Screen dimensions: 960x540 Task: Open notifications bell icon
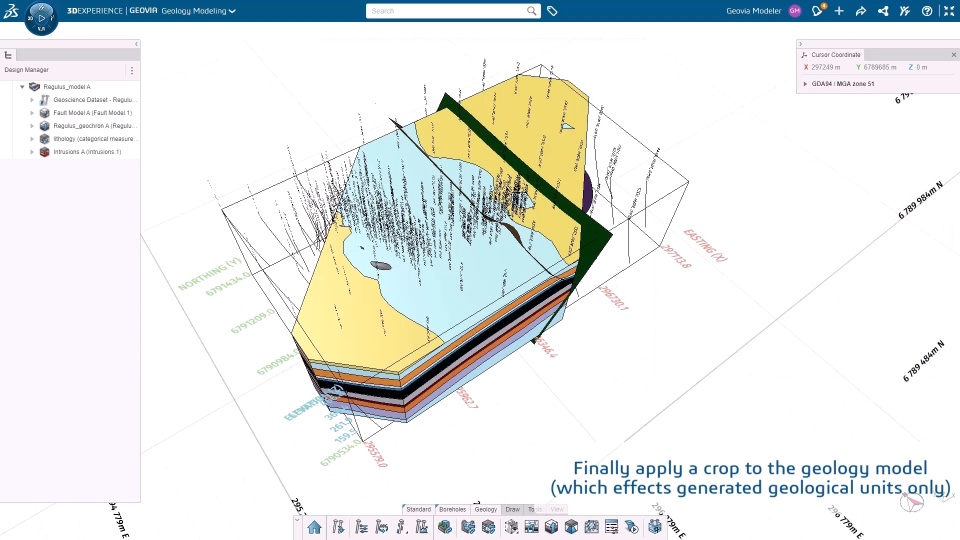coord(818,11)
